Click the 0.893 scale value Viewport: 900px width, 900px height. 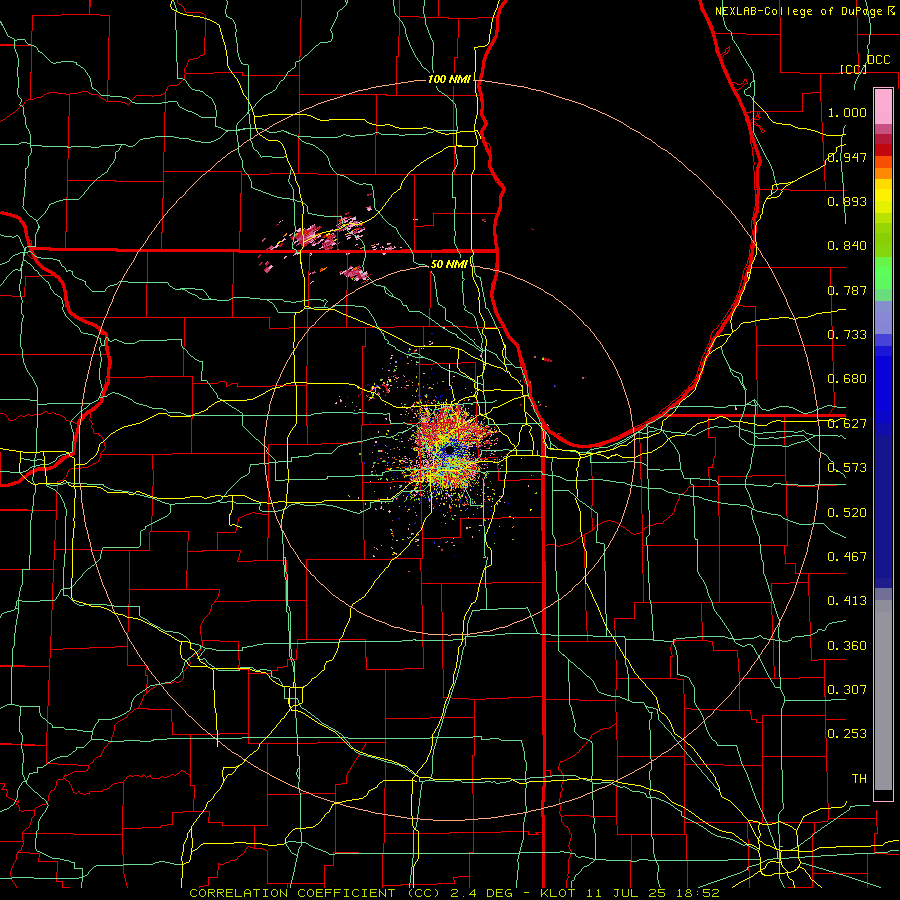click(847, 201)
